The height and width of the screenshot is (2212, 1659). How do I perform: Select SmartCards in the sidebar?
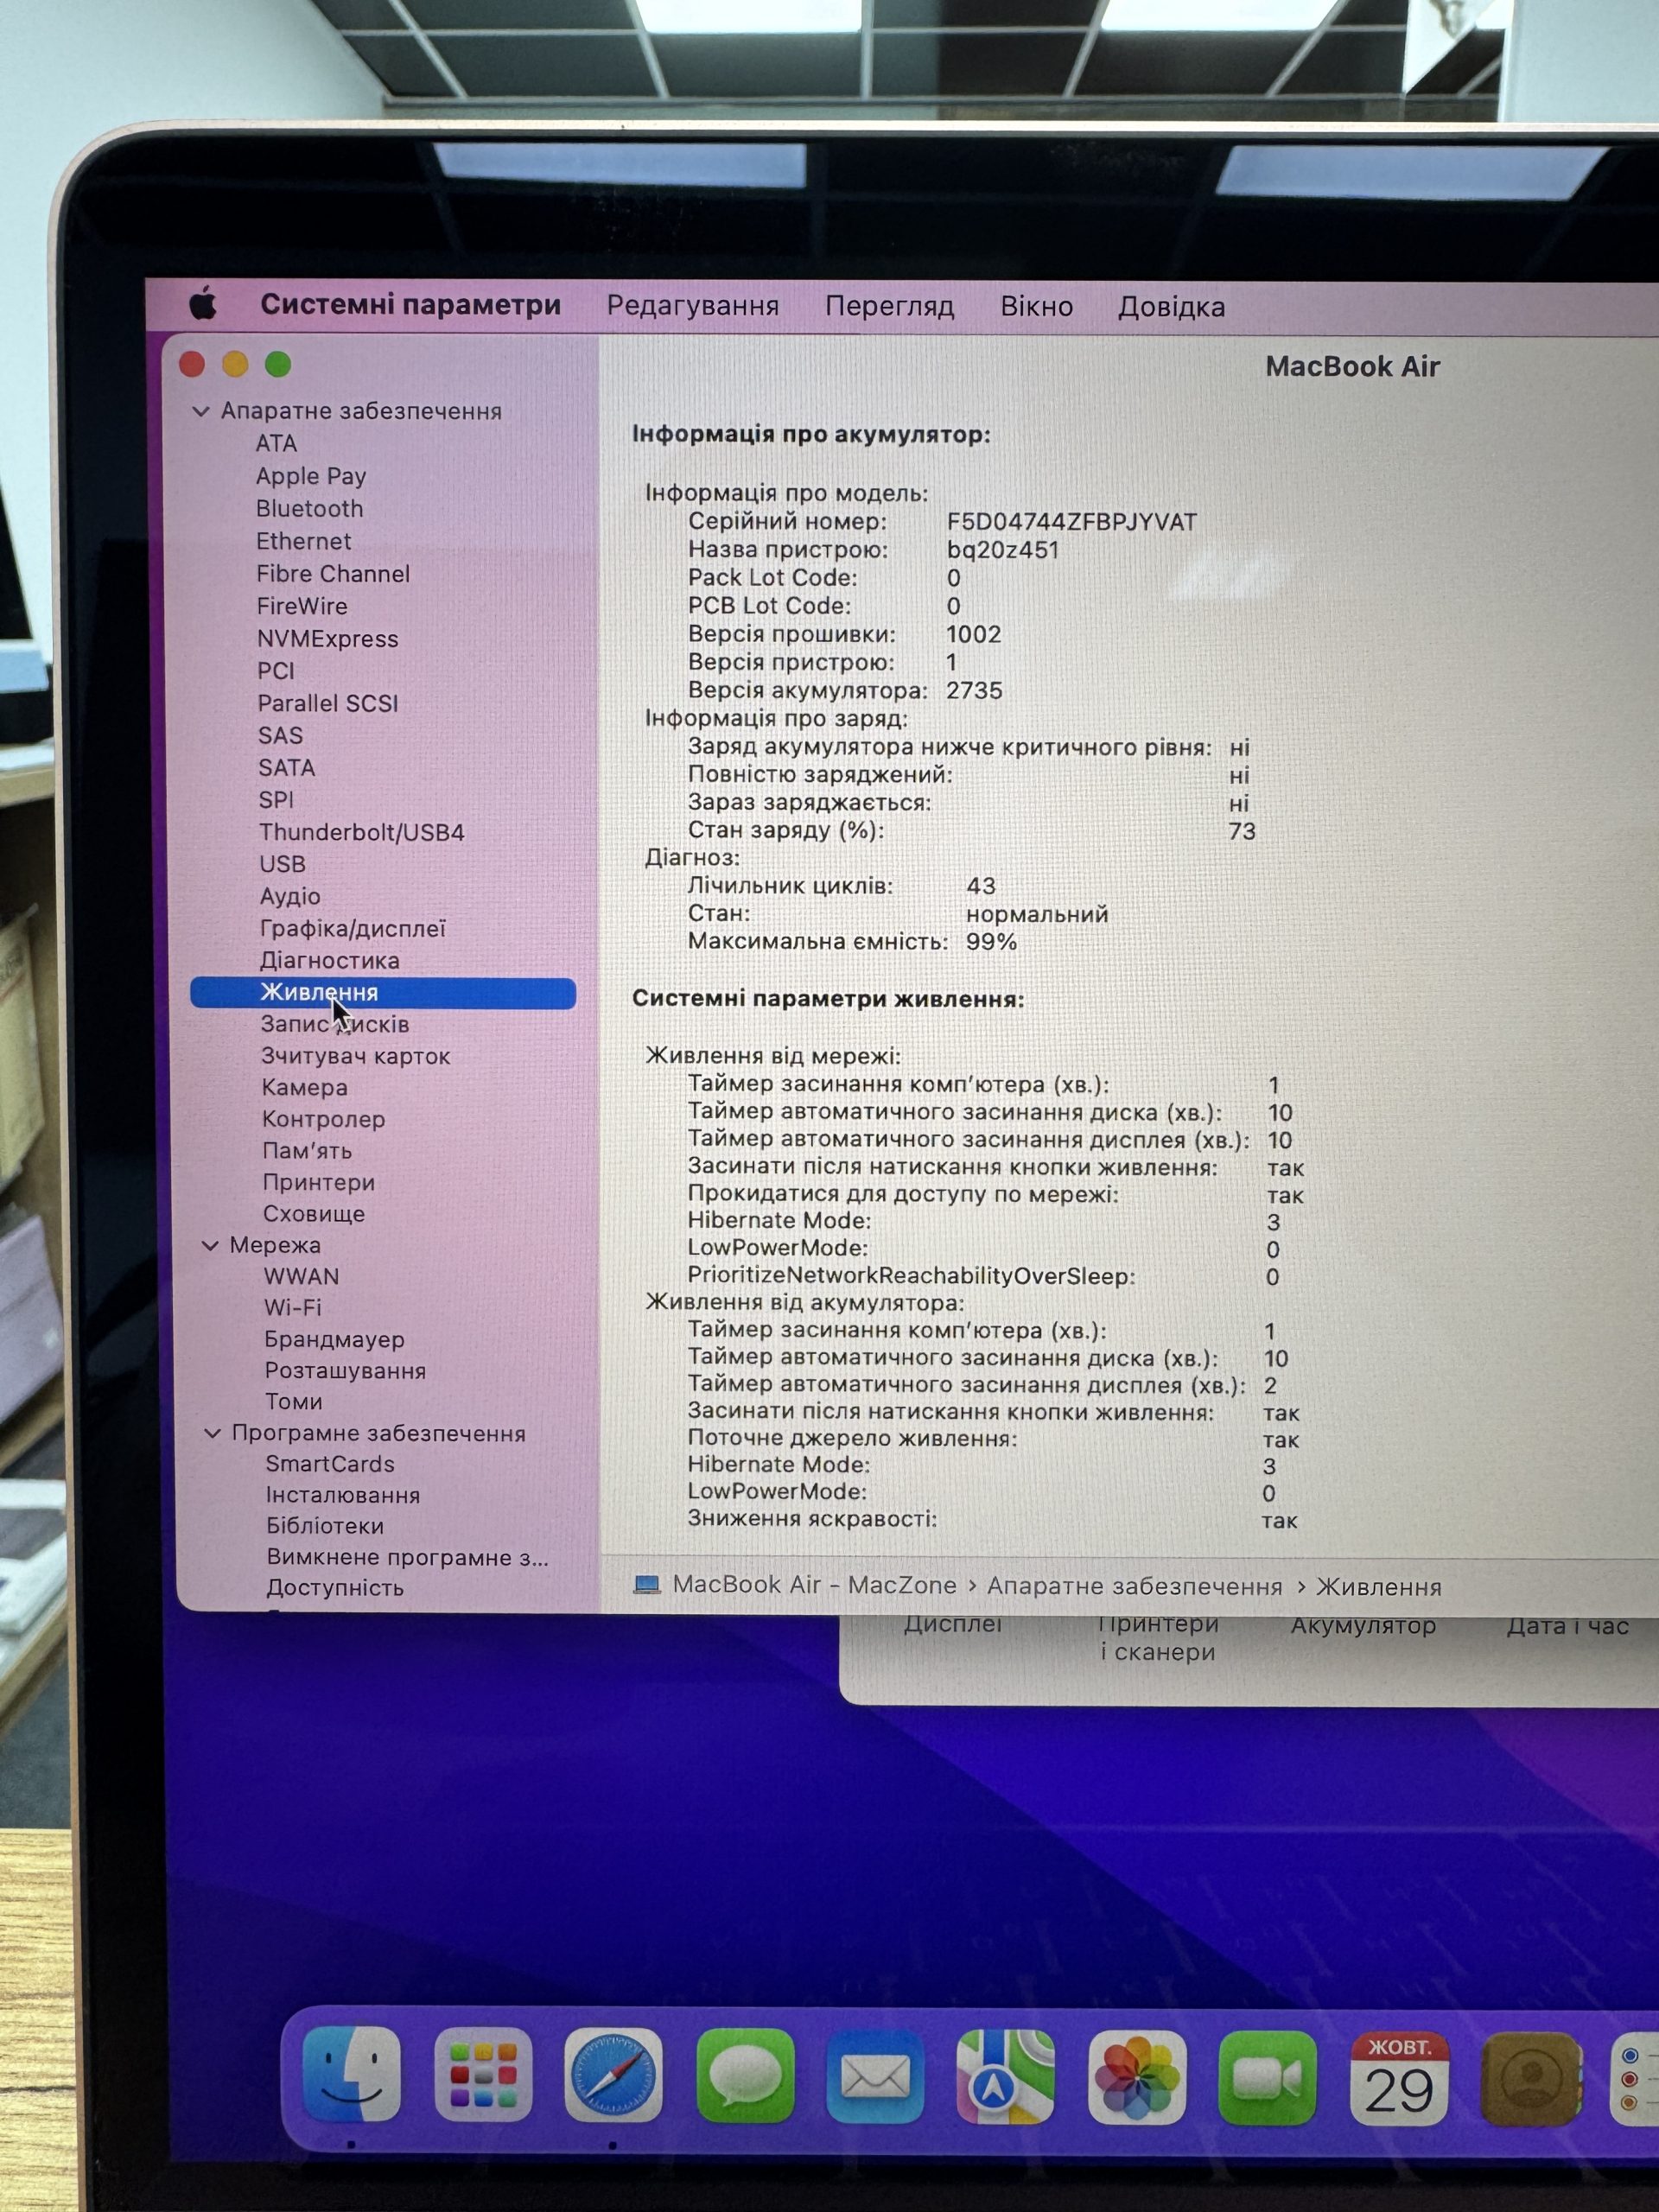click(x=330, y=1463)
